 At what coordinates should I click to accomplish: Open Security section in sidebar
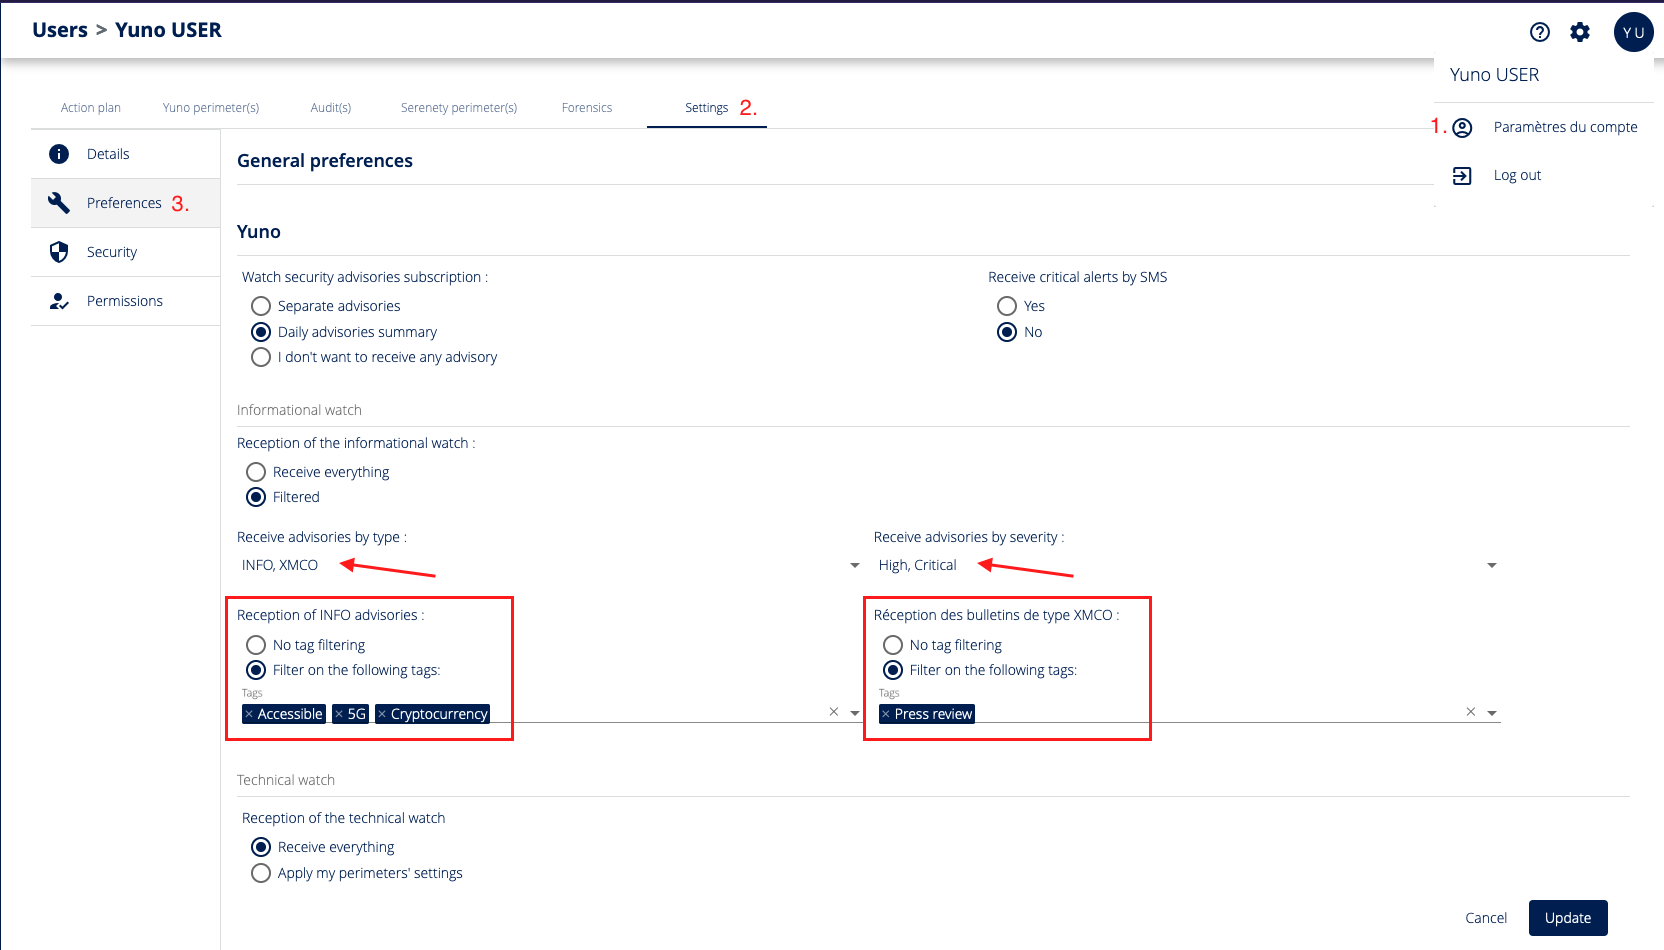tap(112, 252)
